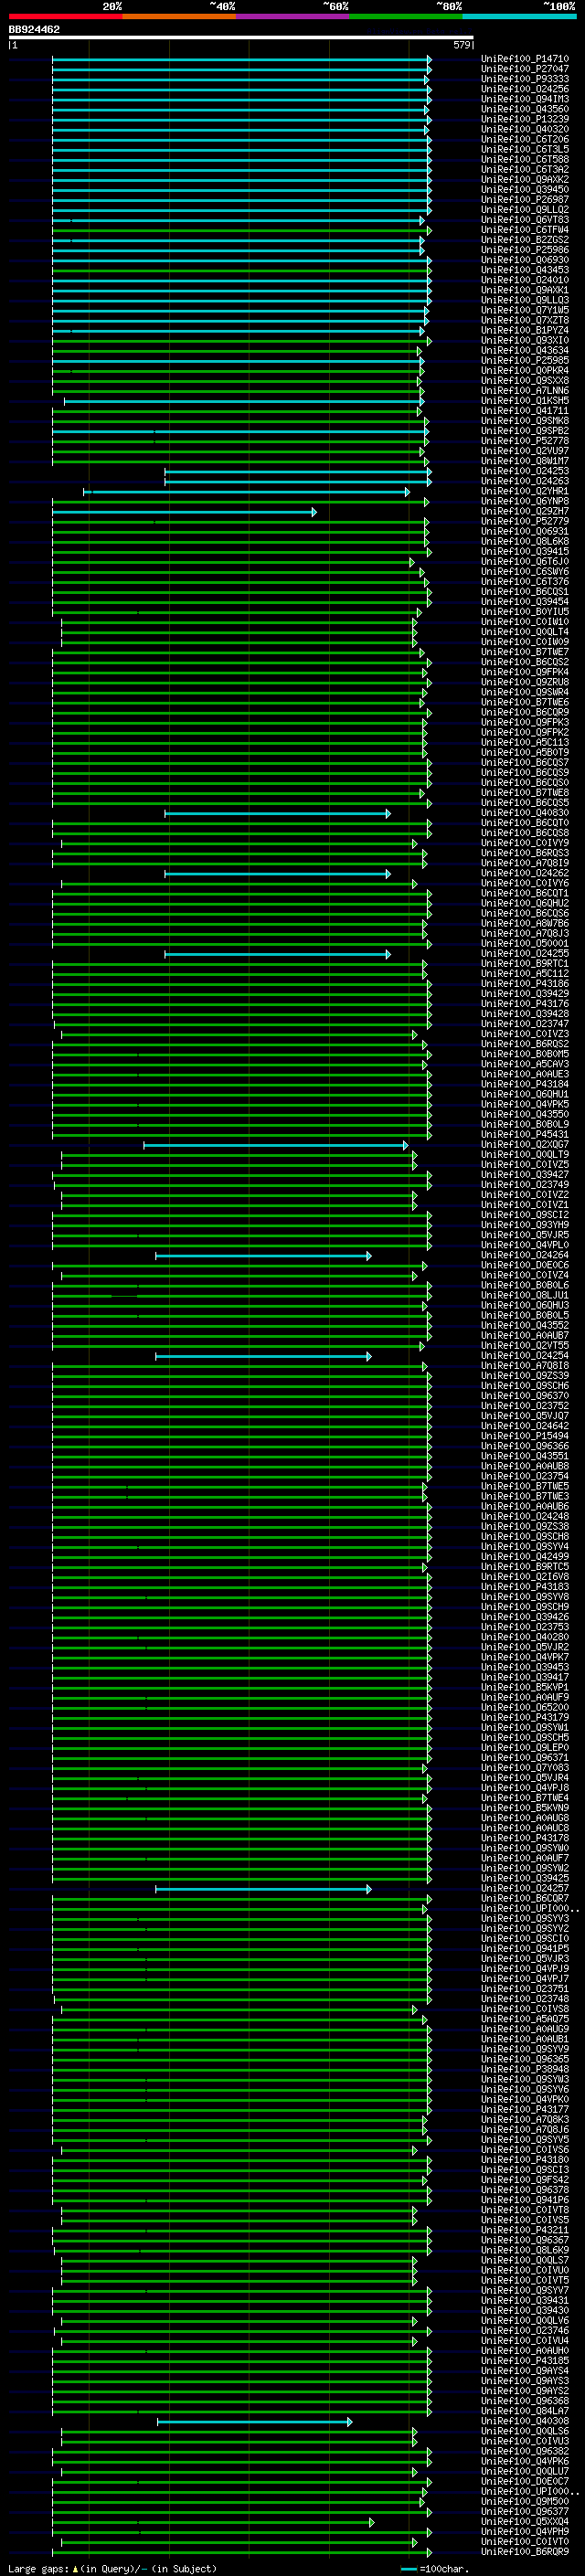Image resolution: width=585 pixels, height=2576 pixels.
Task: Open hit UniRef100_Q2VT55
Action: pos(524,1346)
